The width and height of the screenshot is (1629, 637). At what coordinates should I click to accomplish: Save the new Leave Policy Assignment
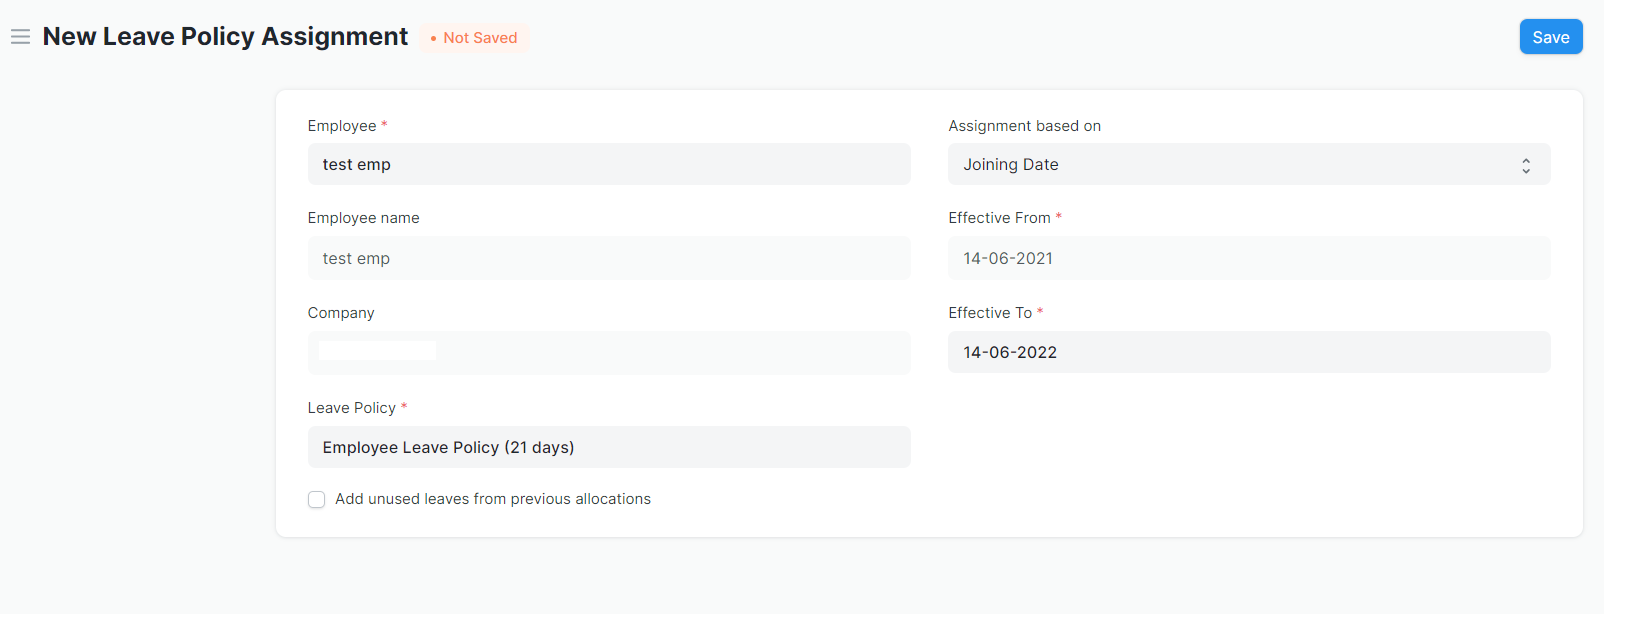click(1551, 37)
